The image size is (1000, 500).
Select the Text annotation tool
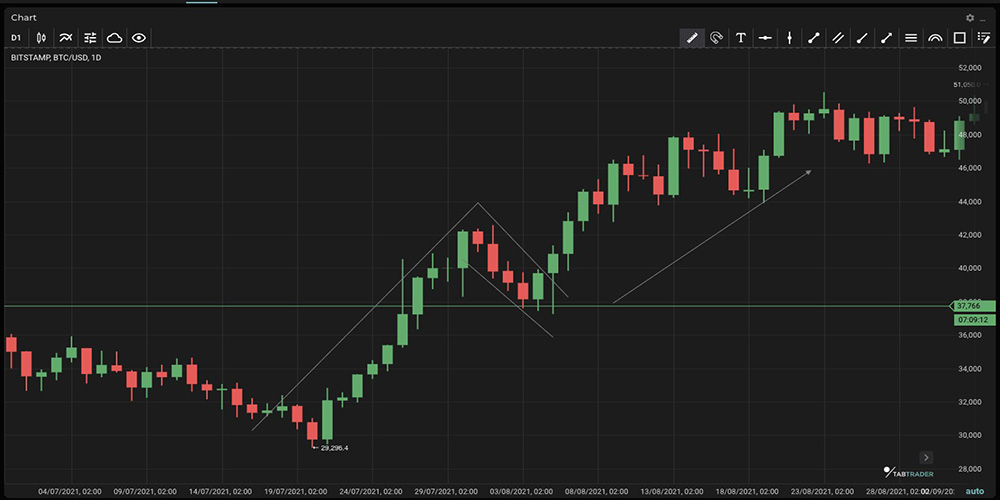741,38
